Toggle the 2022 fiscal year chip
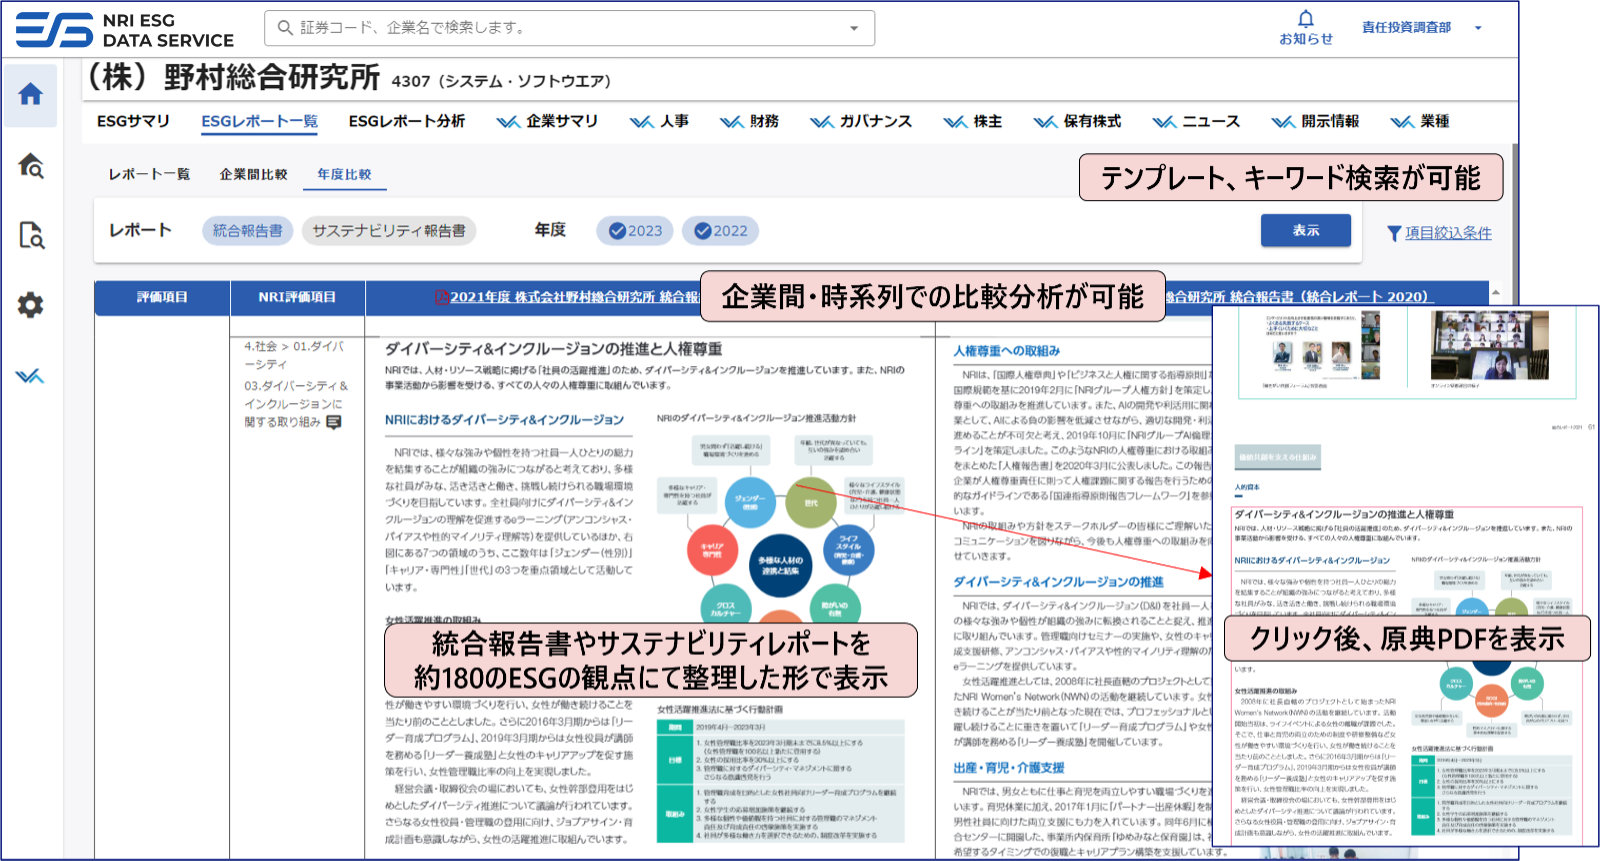This screenshot has width=1600, height=861. (720, 231)
